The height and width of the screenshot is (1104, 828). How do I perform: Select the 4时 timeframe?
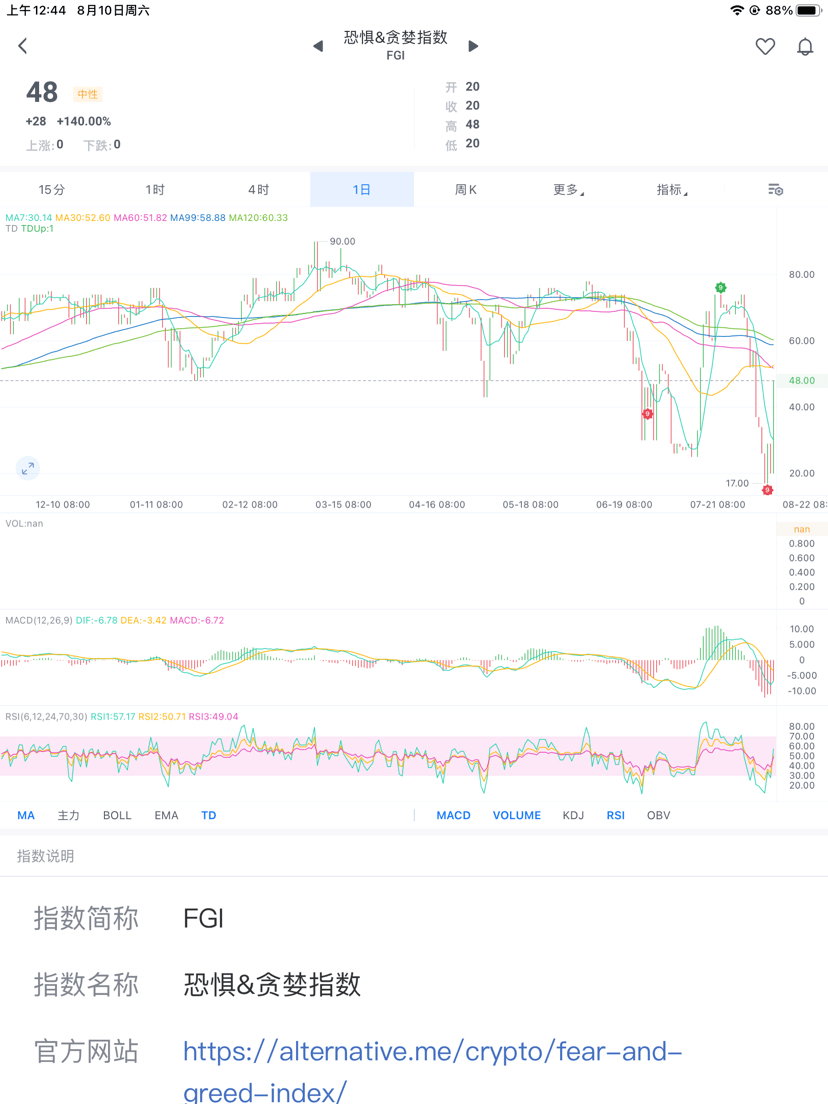pyautogui.click(x=258, y=189)
